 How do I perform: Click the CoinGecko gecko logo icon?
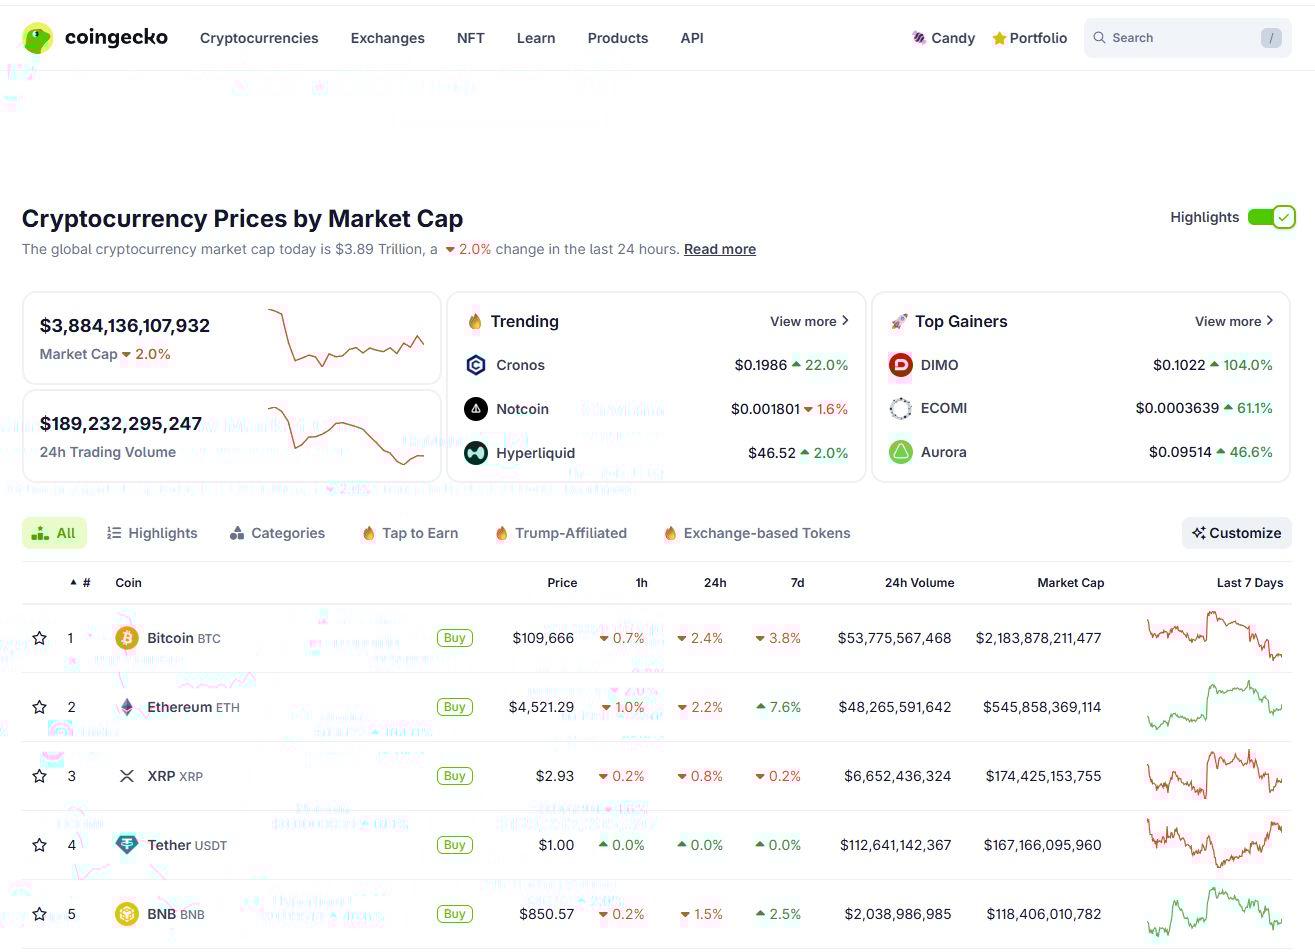[x=38, y=38]
